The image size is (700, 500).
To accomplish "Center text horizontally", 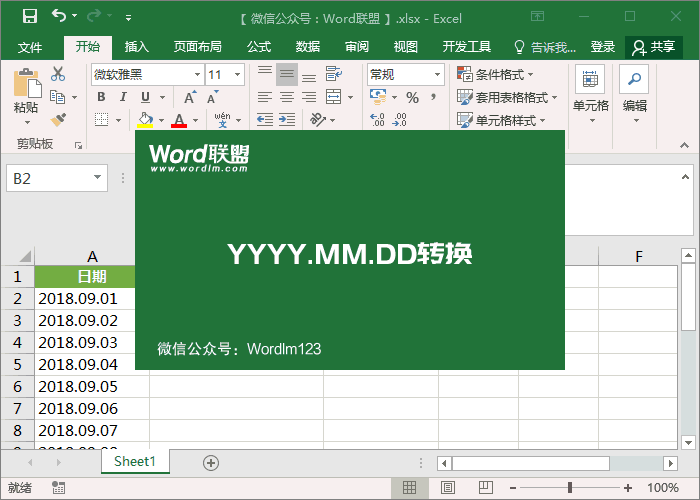I will [287, 97].
